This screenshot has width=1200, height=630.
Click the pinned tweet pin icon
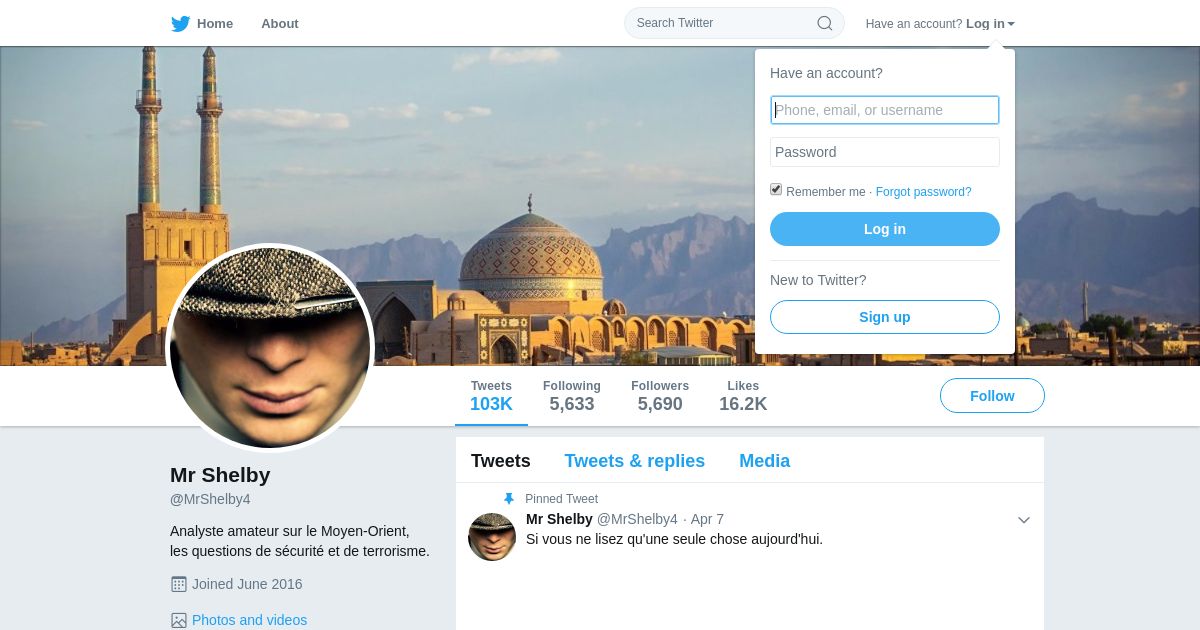click(509, 498)
